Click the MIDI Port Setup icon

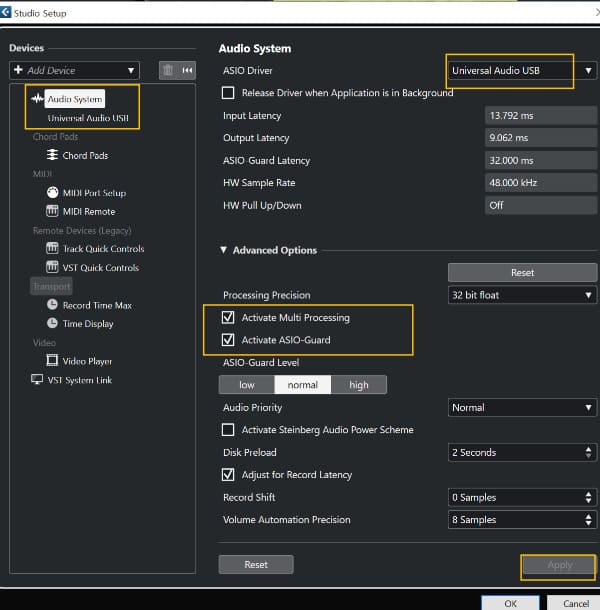[x=53, y=192]
